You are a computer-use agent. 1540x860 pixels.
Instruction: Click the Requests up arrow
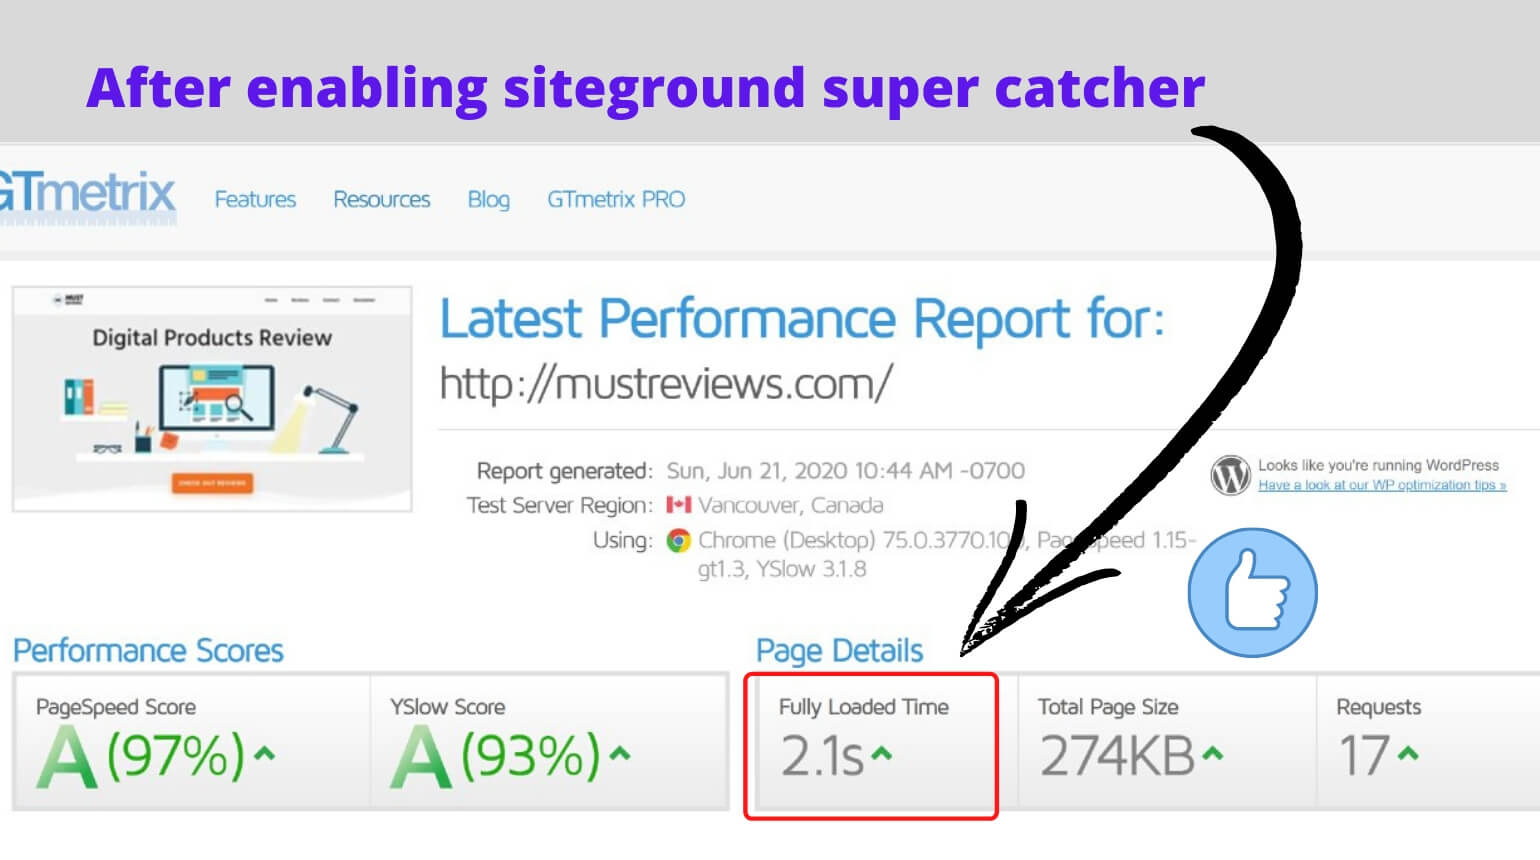click(x=1408, y=753)
